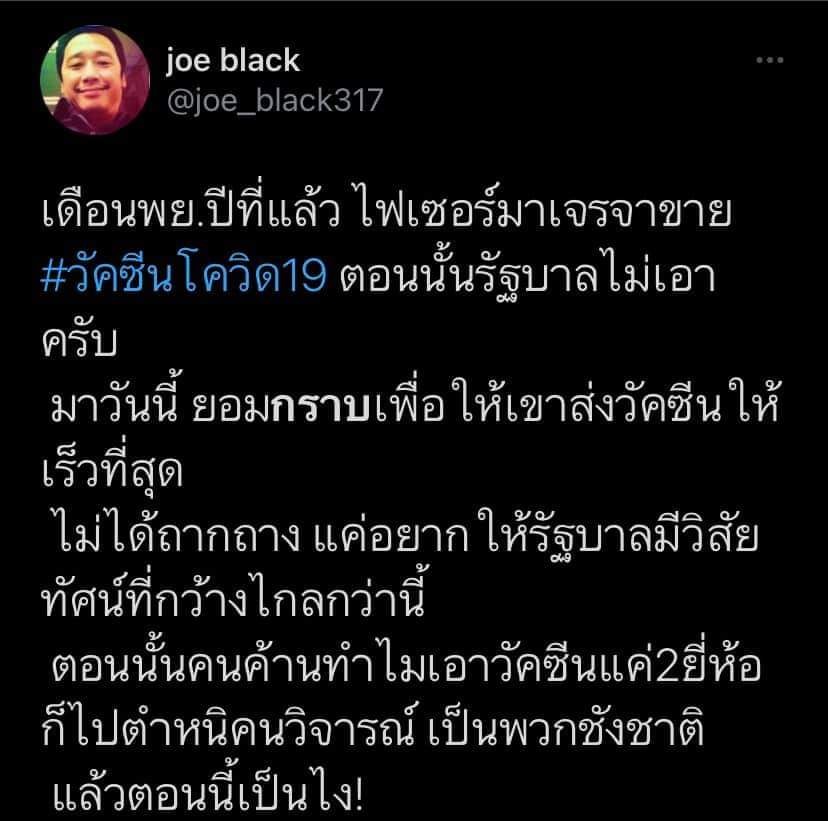Screen dimensions: 828x821
Task: Click the text "ตอนนั้นรัฐบาลไม่เอา" after the hashtag
Action: point(527,276)
